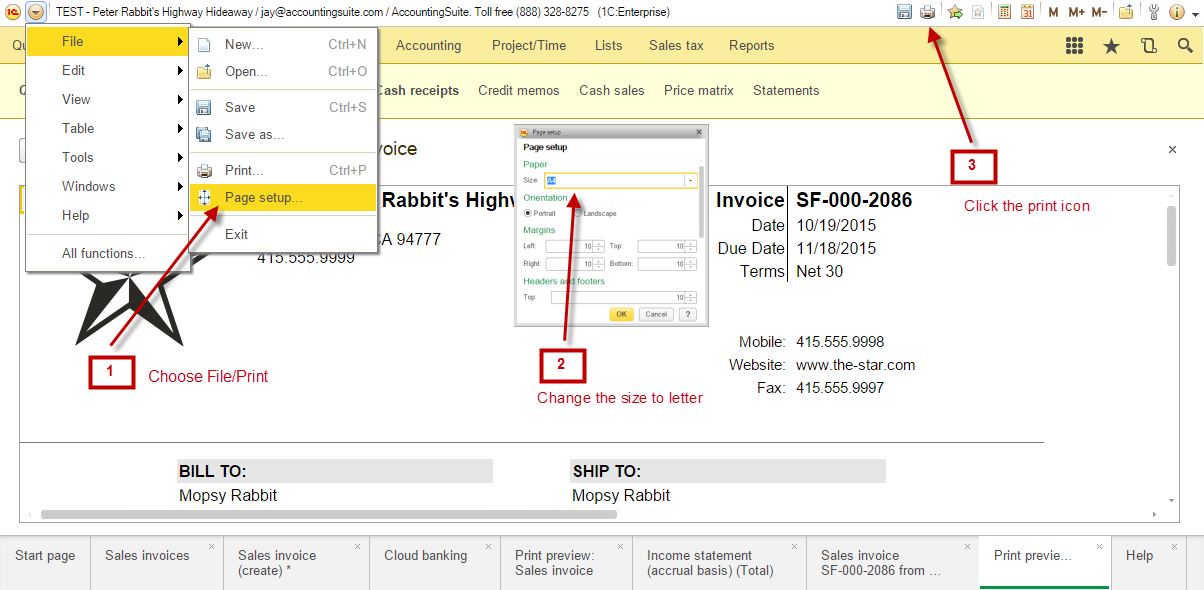Image resolution: width=1204 pixels, height=590 pixels.
Task: Click the Print icon on the toolbar
Action: tap(928, 11)
